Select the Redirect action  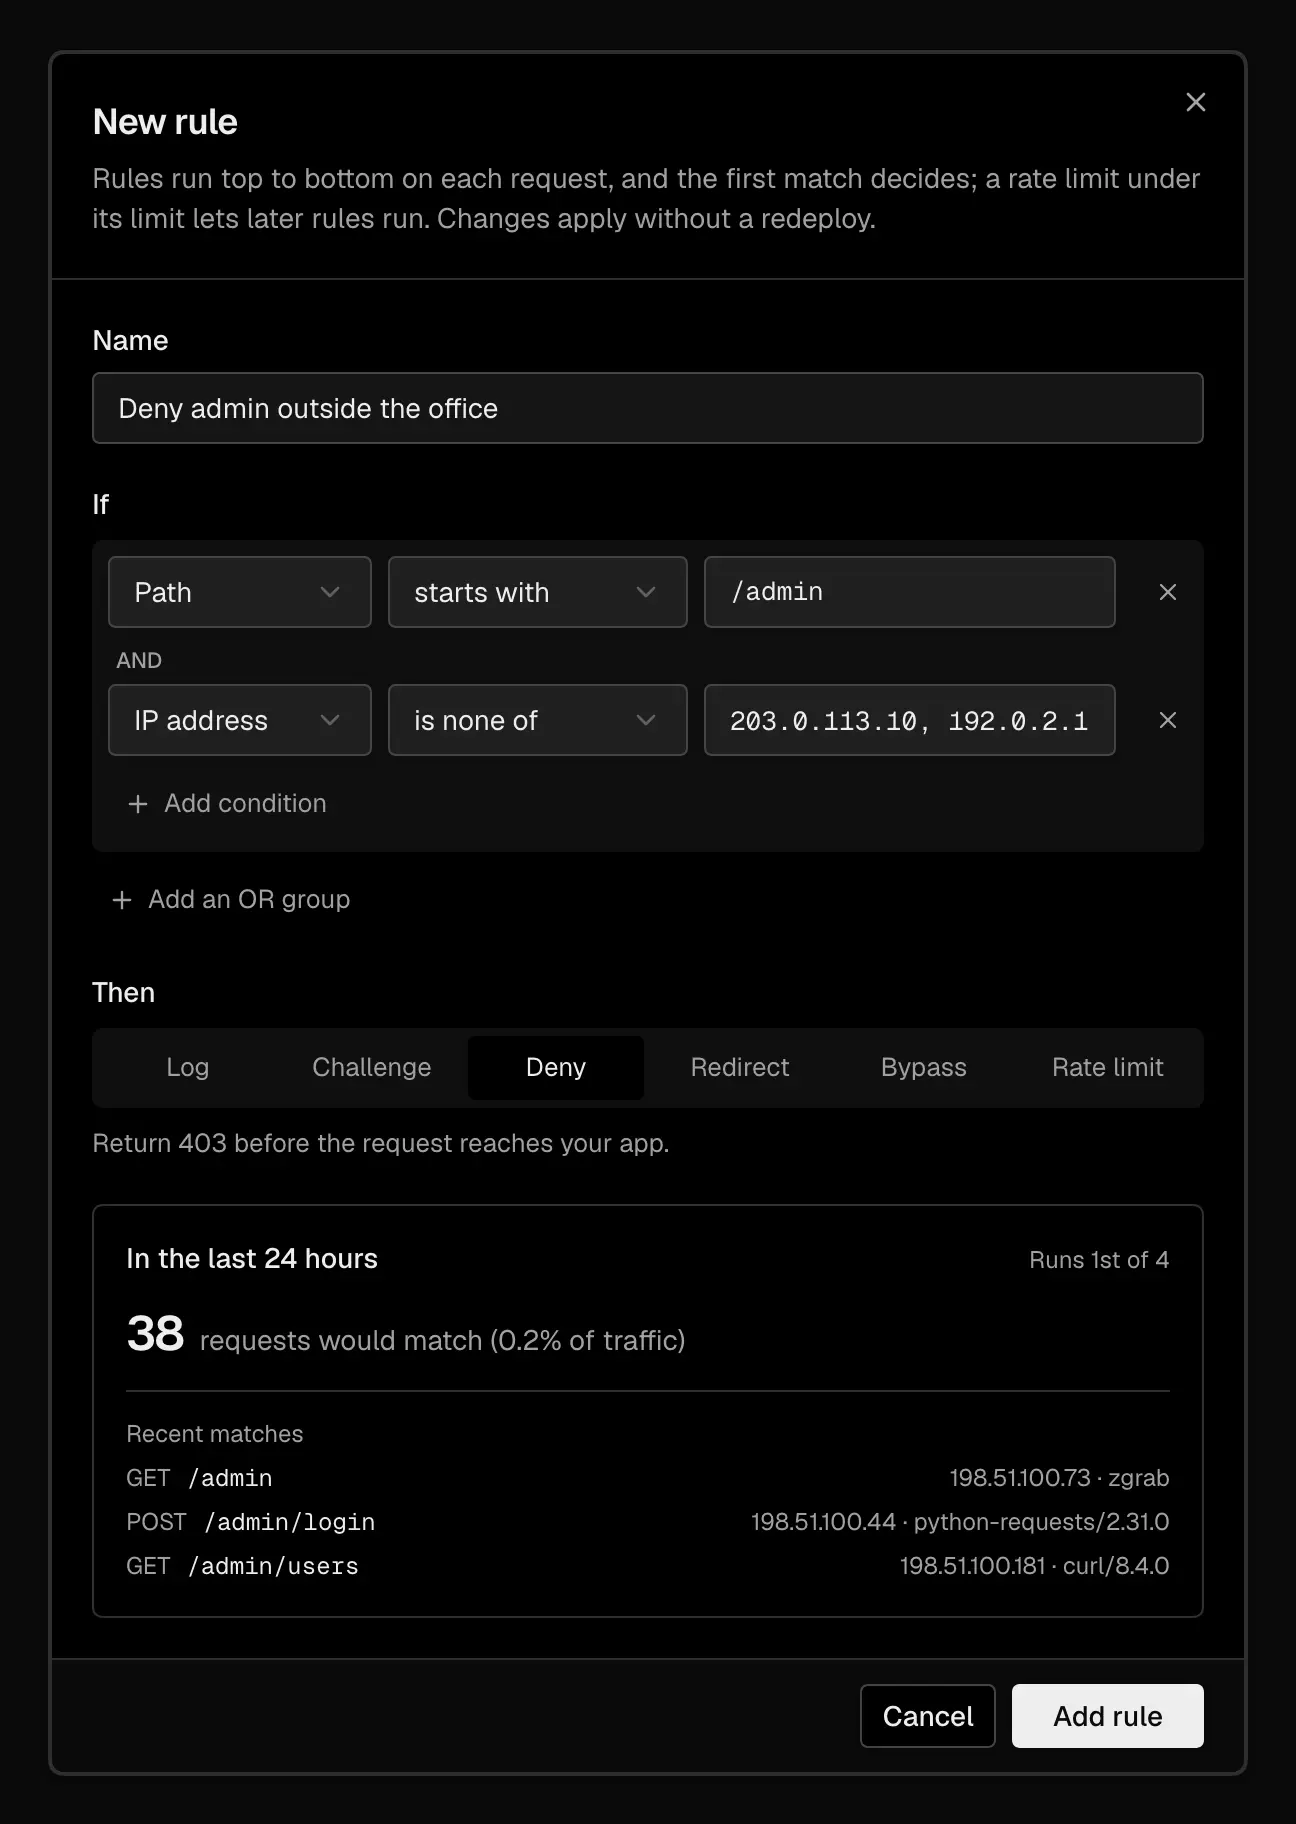click(740, 1068)
